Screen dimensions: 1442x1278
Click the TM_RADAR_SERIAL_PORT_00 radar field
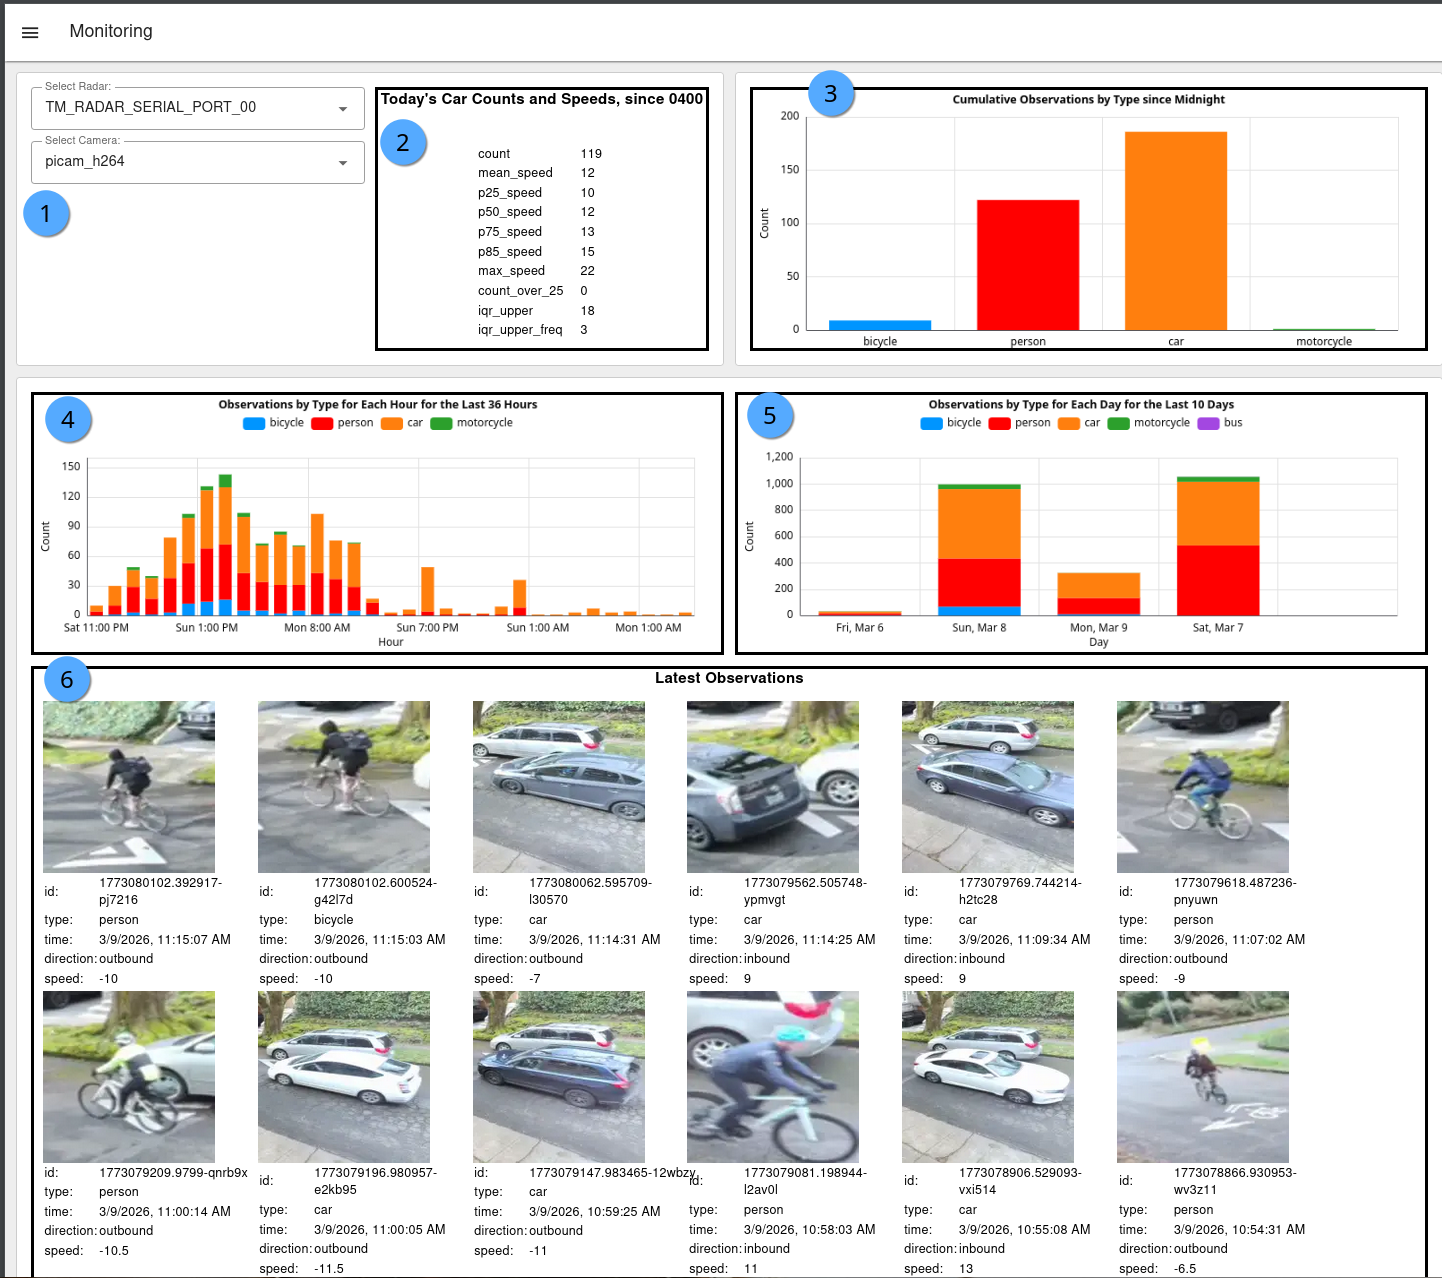(x=198, y=107)
